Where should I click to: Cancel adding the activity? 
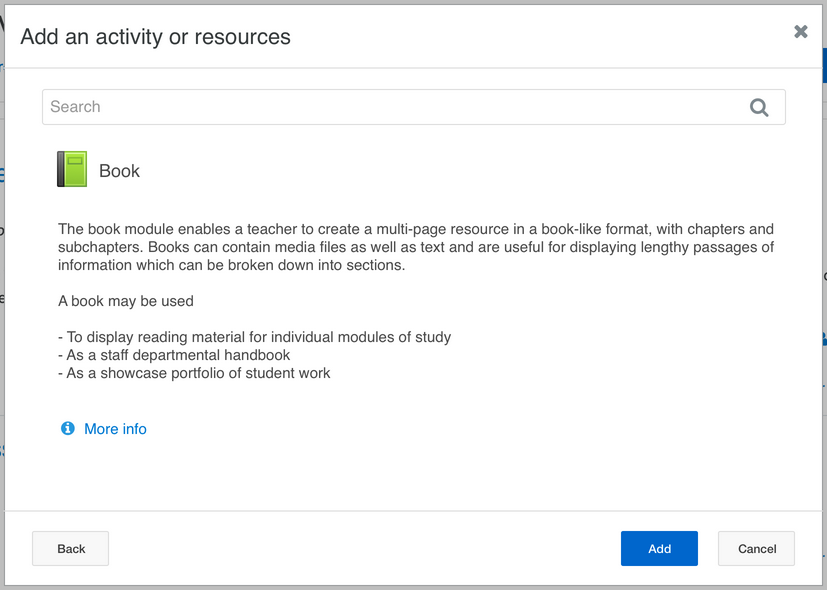coord(756,548)
